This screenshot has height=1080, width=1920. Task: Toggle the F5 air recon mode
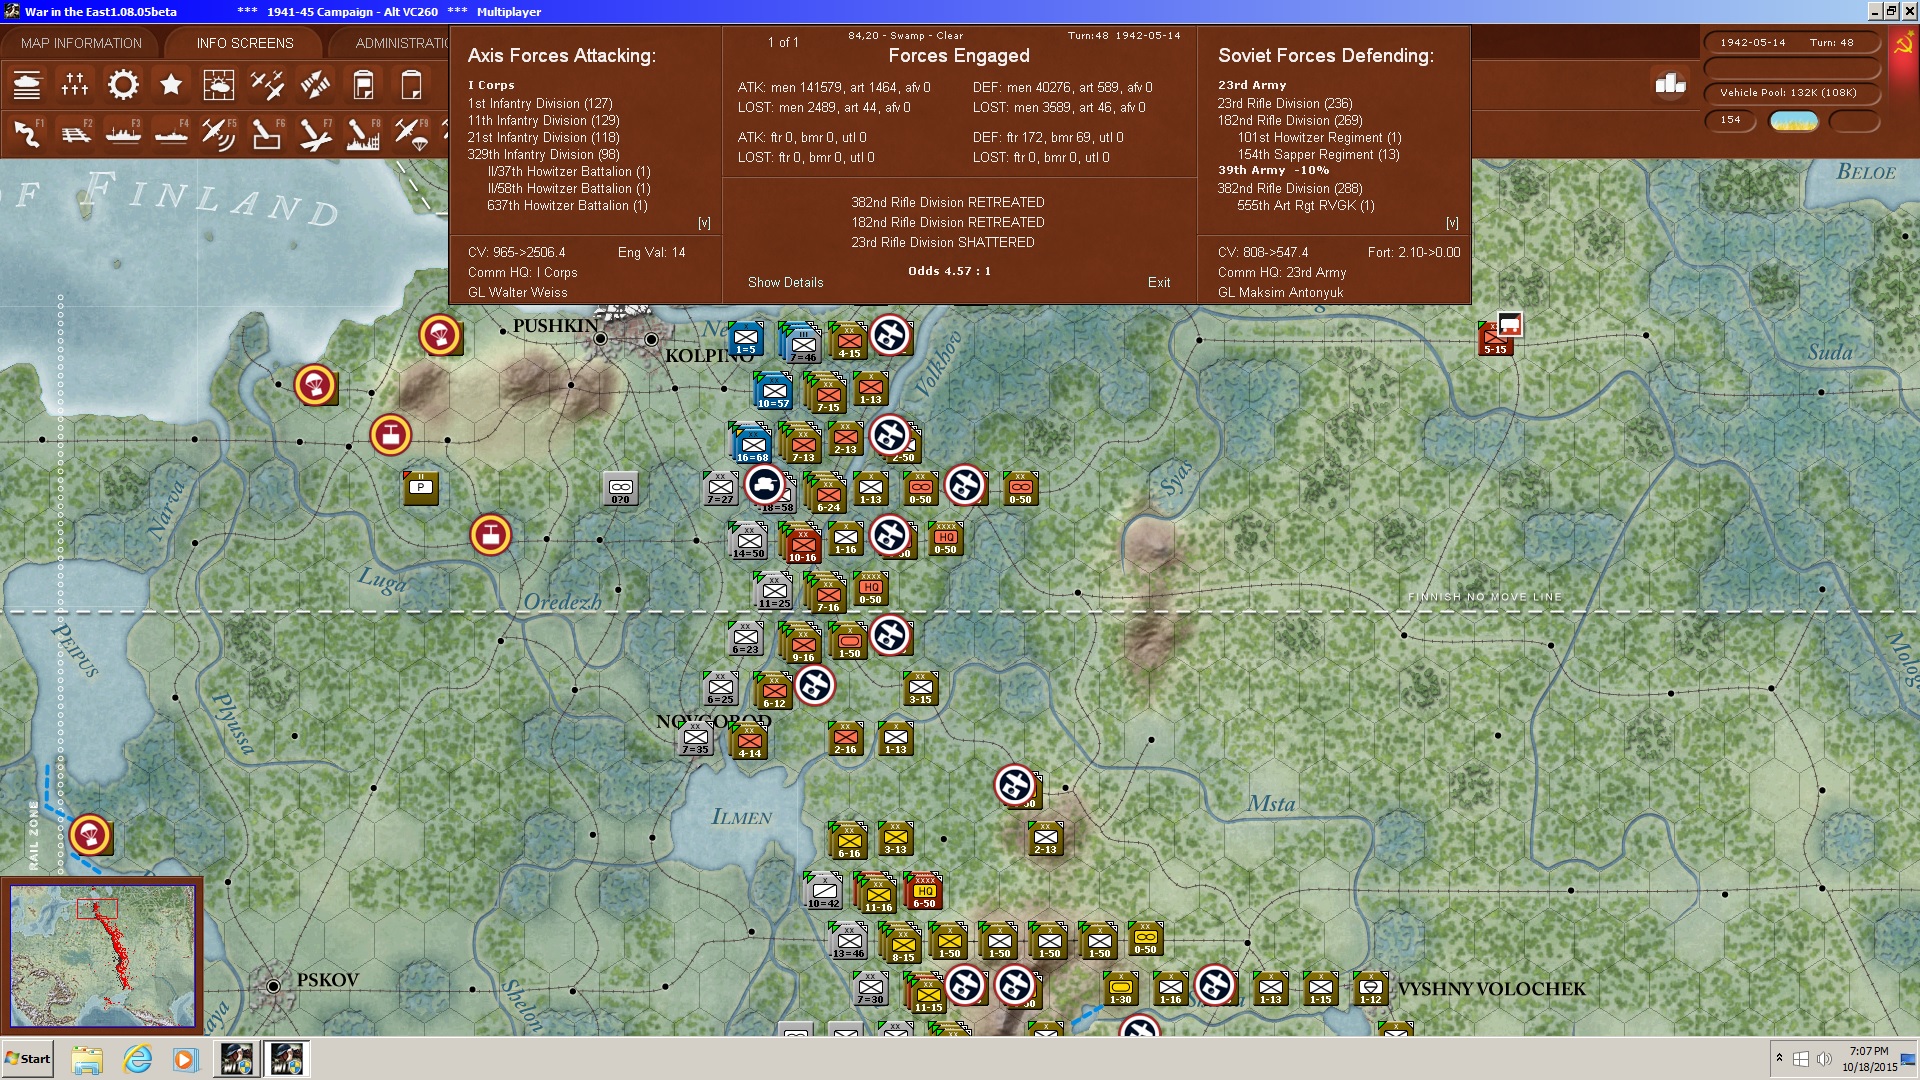(x=218, y=133)
